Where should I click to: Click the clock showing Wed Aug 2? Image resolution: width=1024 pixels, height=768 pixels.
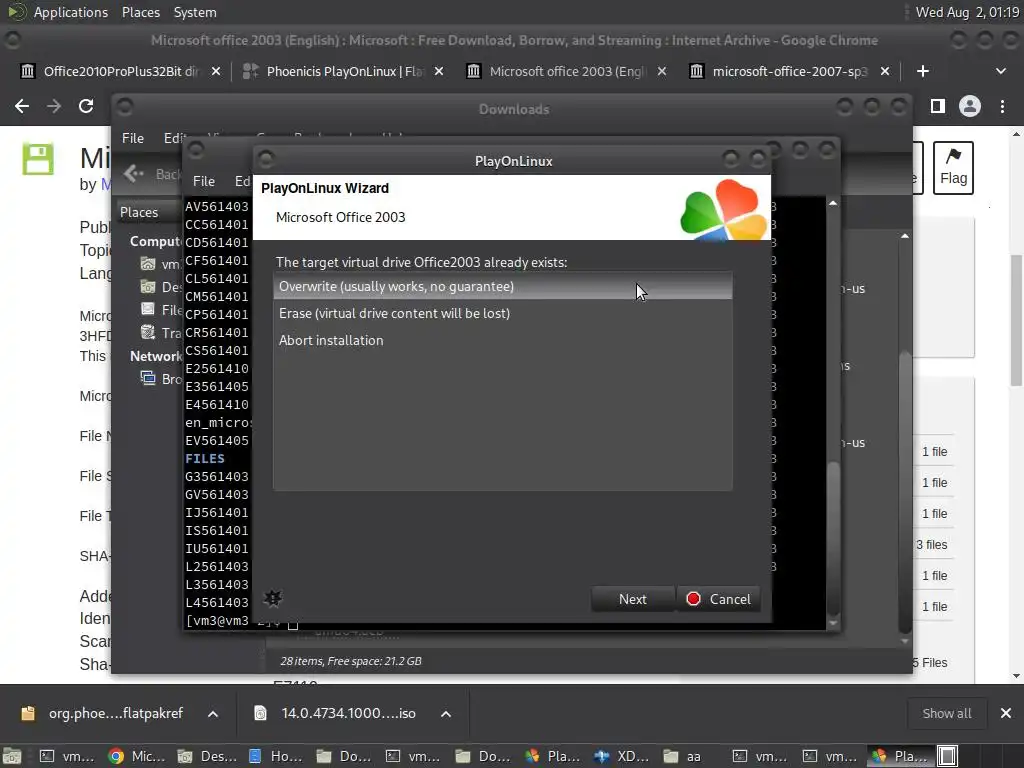[x=967, y=12]
